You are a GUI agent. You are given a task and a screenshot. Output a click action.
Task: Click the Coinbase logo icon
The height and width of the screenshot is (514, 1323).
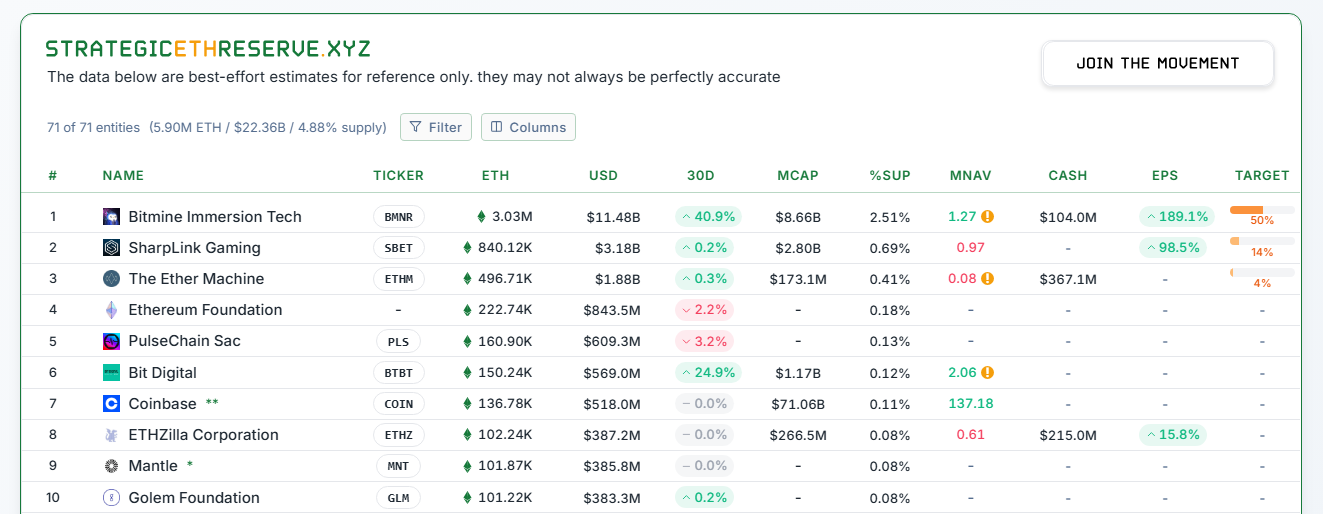111,404
